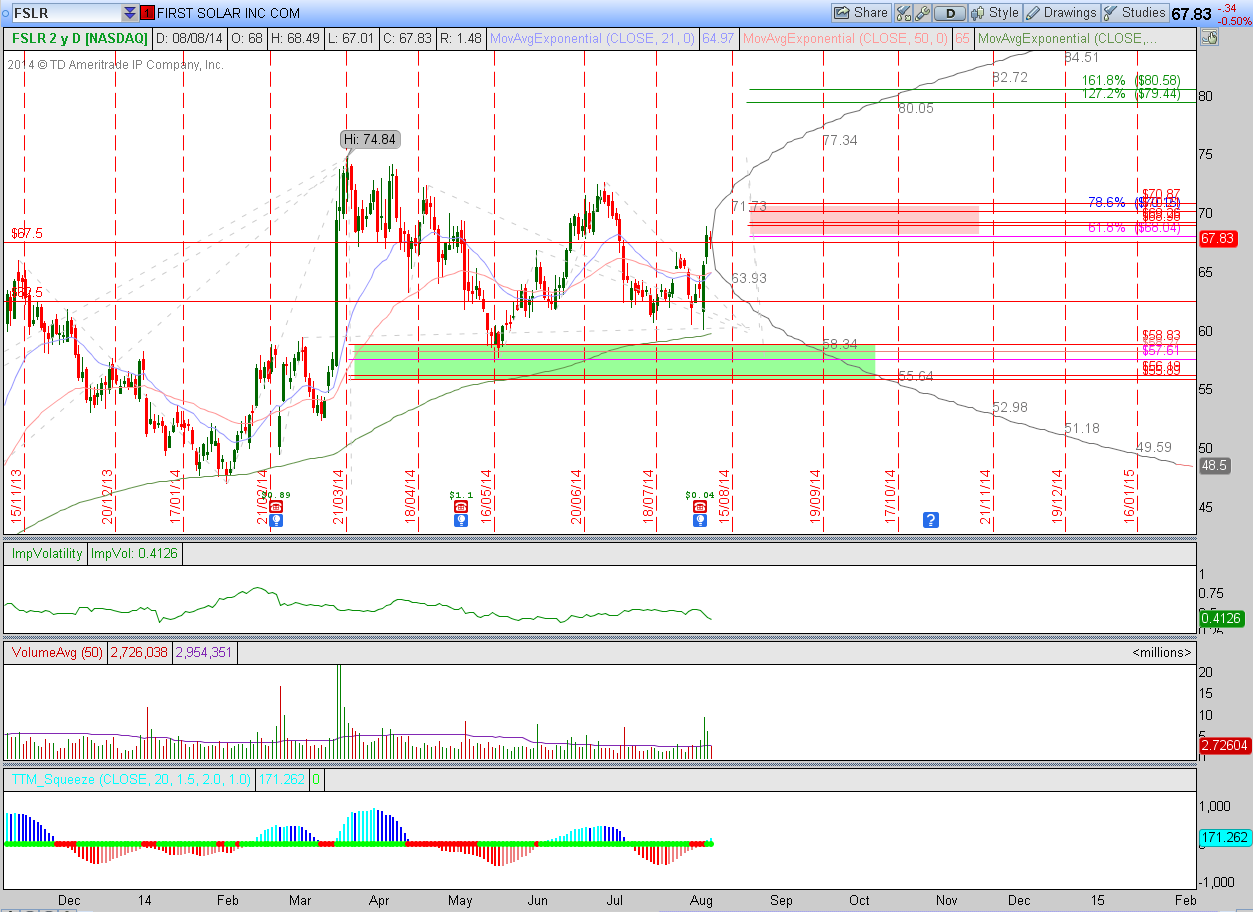Screen dimensions: 1253x912
Task: Click the $67.5 price level label
Action: pyautogui.click(x=27, y=233)
